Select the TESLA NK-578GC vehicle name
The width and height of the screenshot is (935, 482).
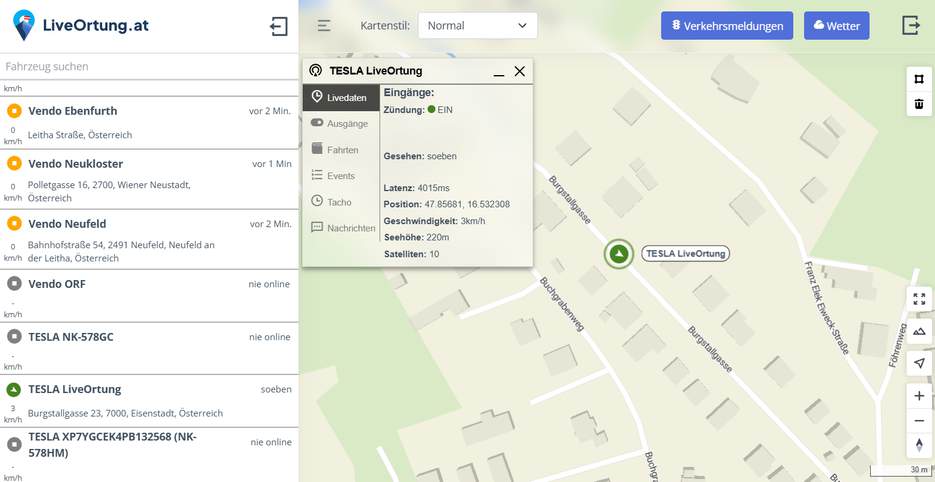[71, 336]
